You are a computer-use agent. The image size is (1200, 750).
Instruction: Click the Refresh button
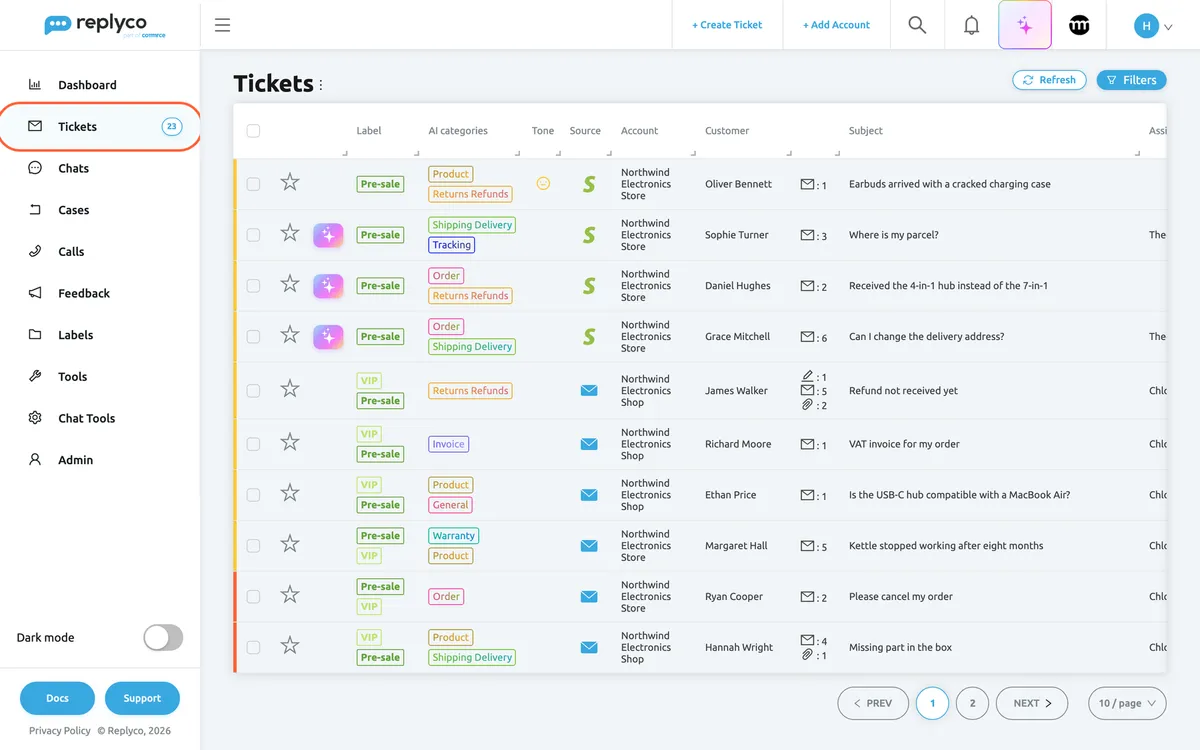pos(1049,80)
